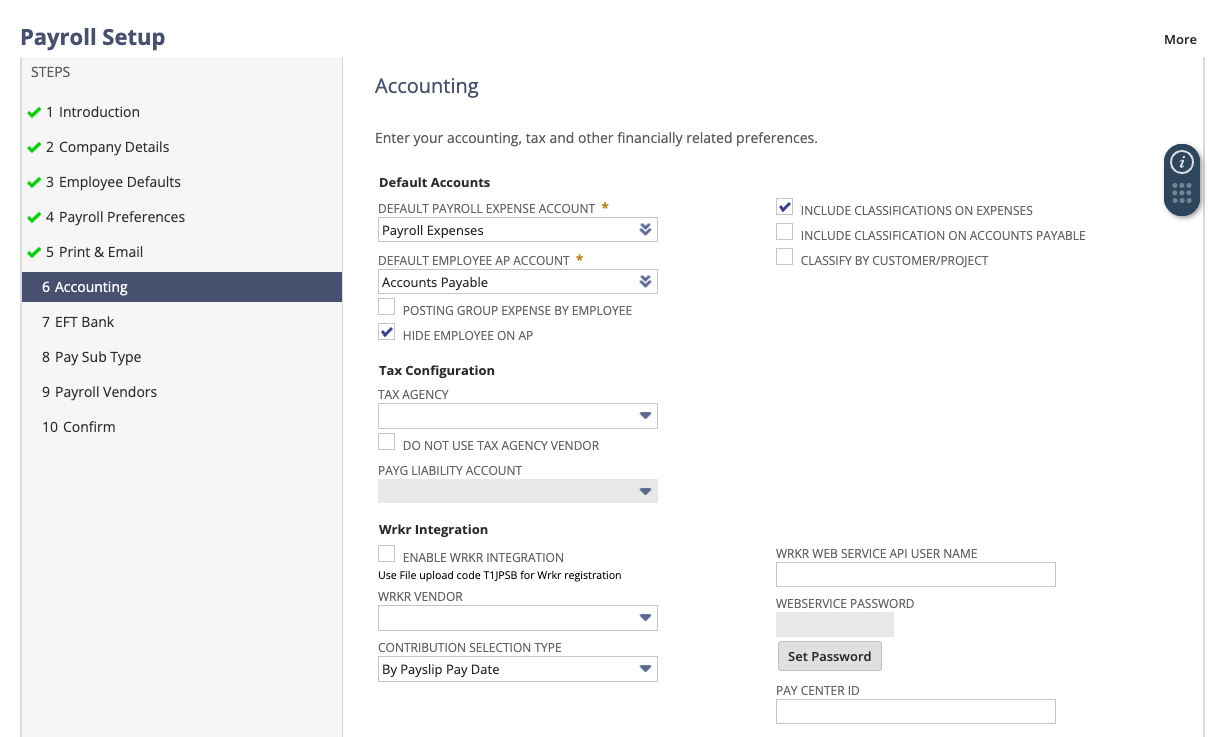Click the Set Password button
The height and width of the screenshot is (737, 1223).
click(829, 656)
